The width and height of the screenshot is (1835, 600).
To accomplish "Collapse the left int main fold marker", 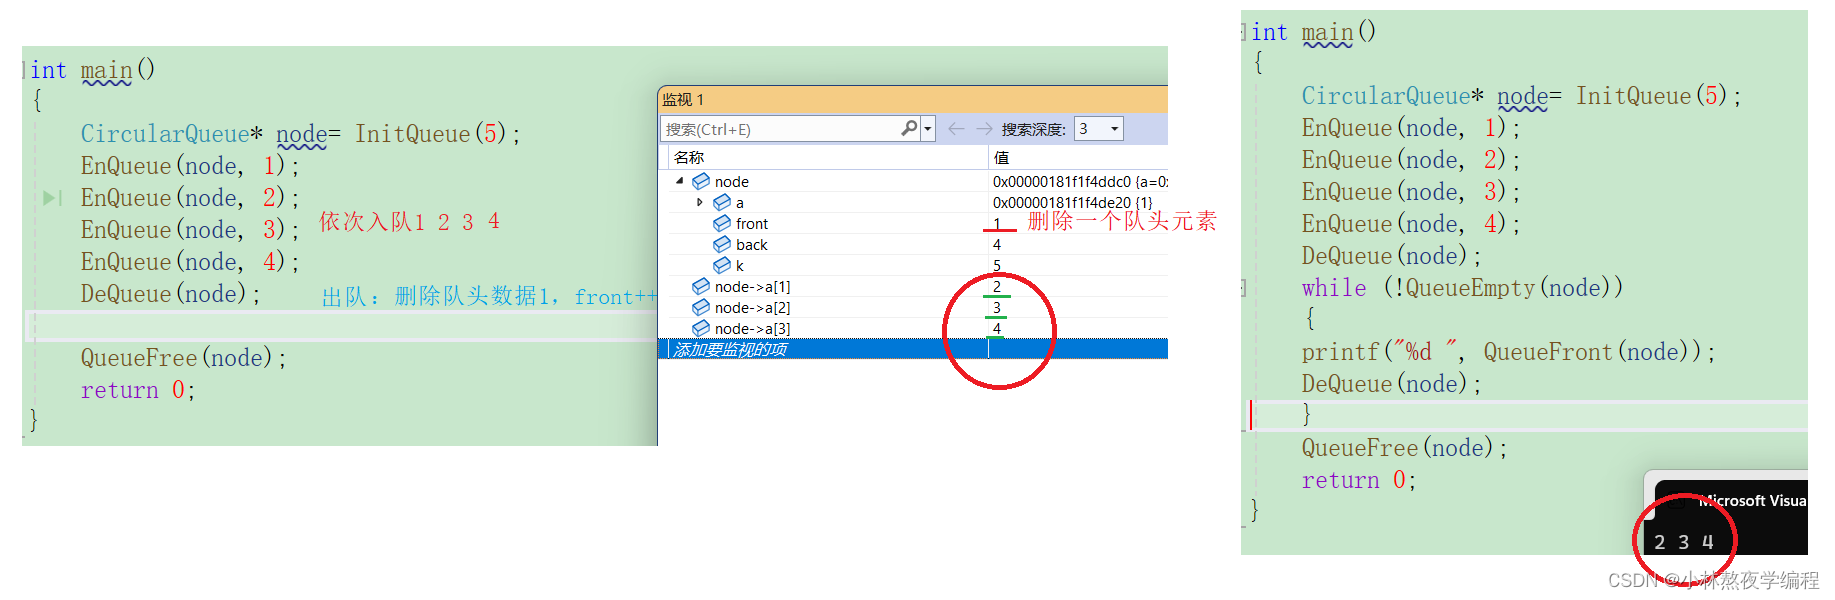I will pos(24,70).
